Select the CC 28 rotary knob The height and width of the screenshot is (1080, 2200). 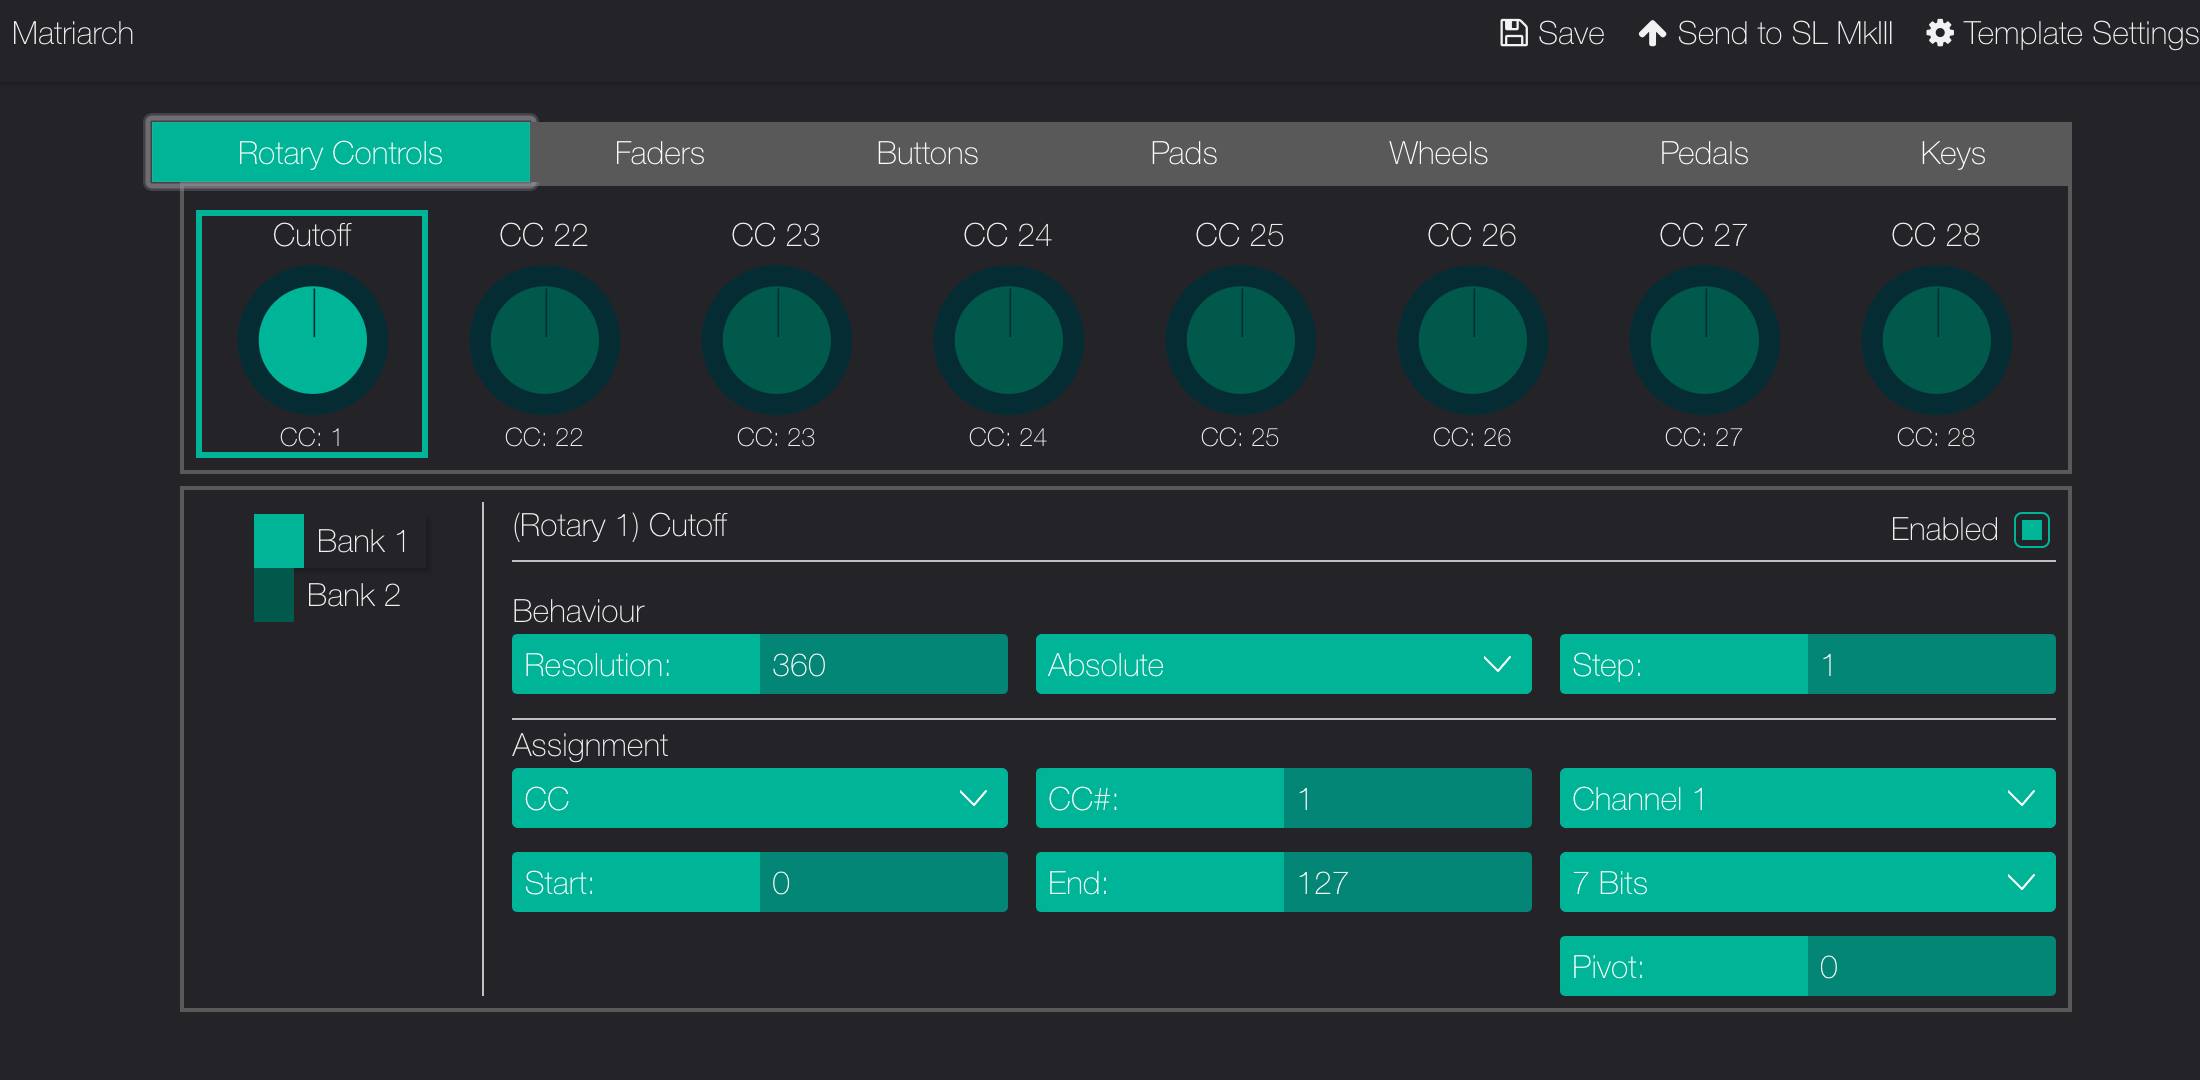[x=1937, y=340]
